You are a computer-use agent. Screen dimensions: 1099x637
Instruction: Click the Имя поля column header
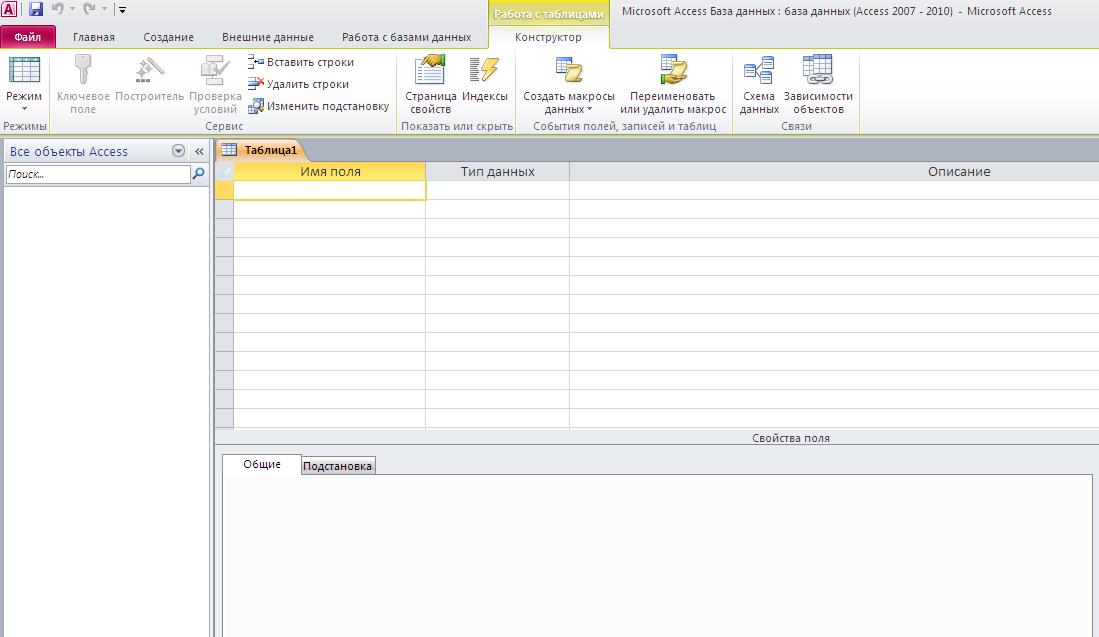pyautogui.click(x=329, y=172)
